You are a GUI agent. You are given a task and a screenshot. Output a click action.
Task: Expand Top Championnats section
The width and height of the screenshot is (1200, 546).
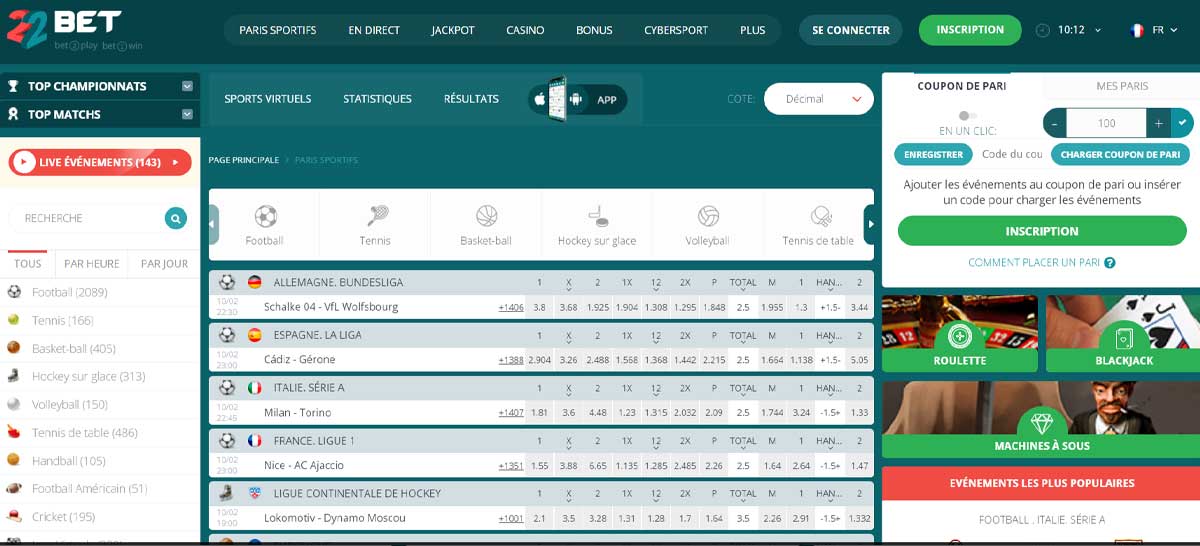187,86
